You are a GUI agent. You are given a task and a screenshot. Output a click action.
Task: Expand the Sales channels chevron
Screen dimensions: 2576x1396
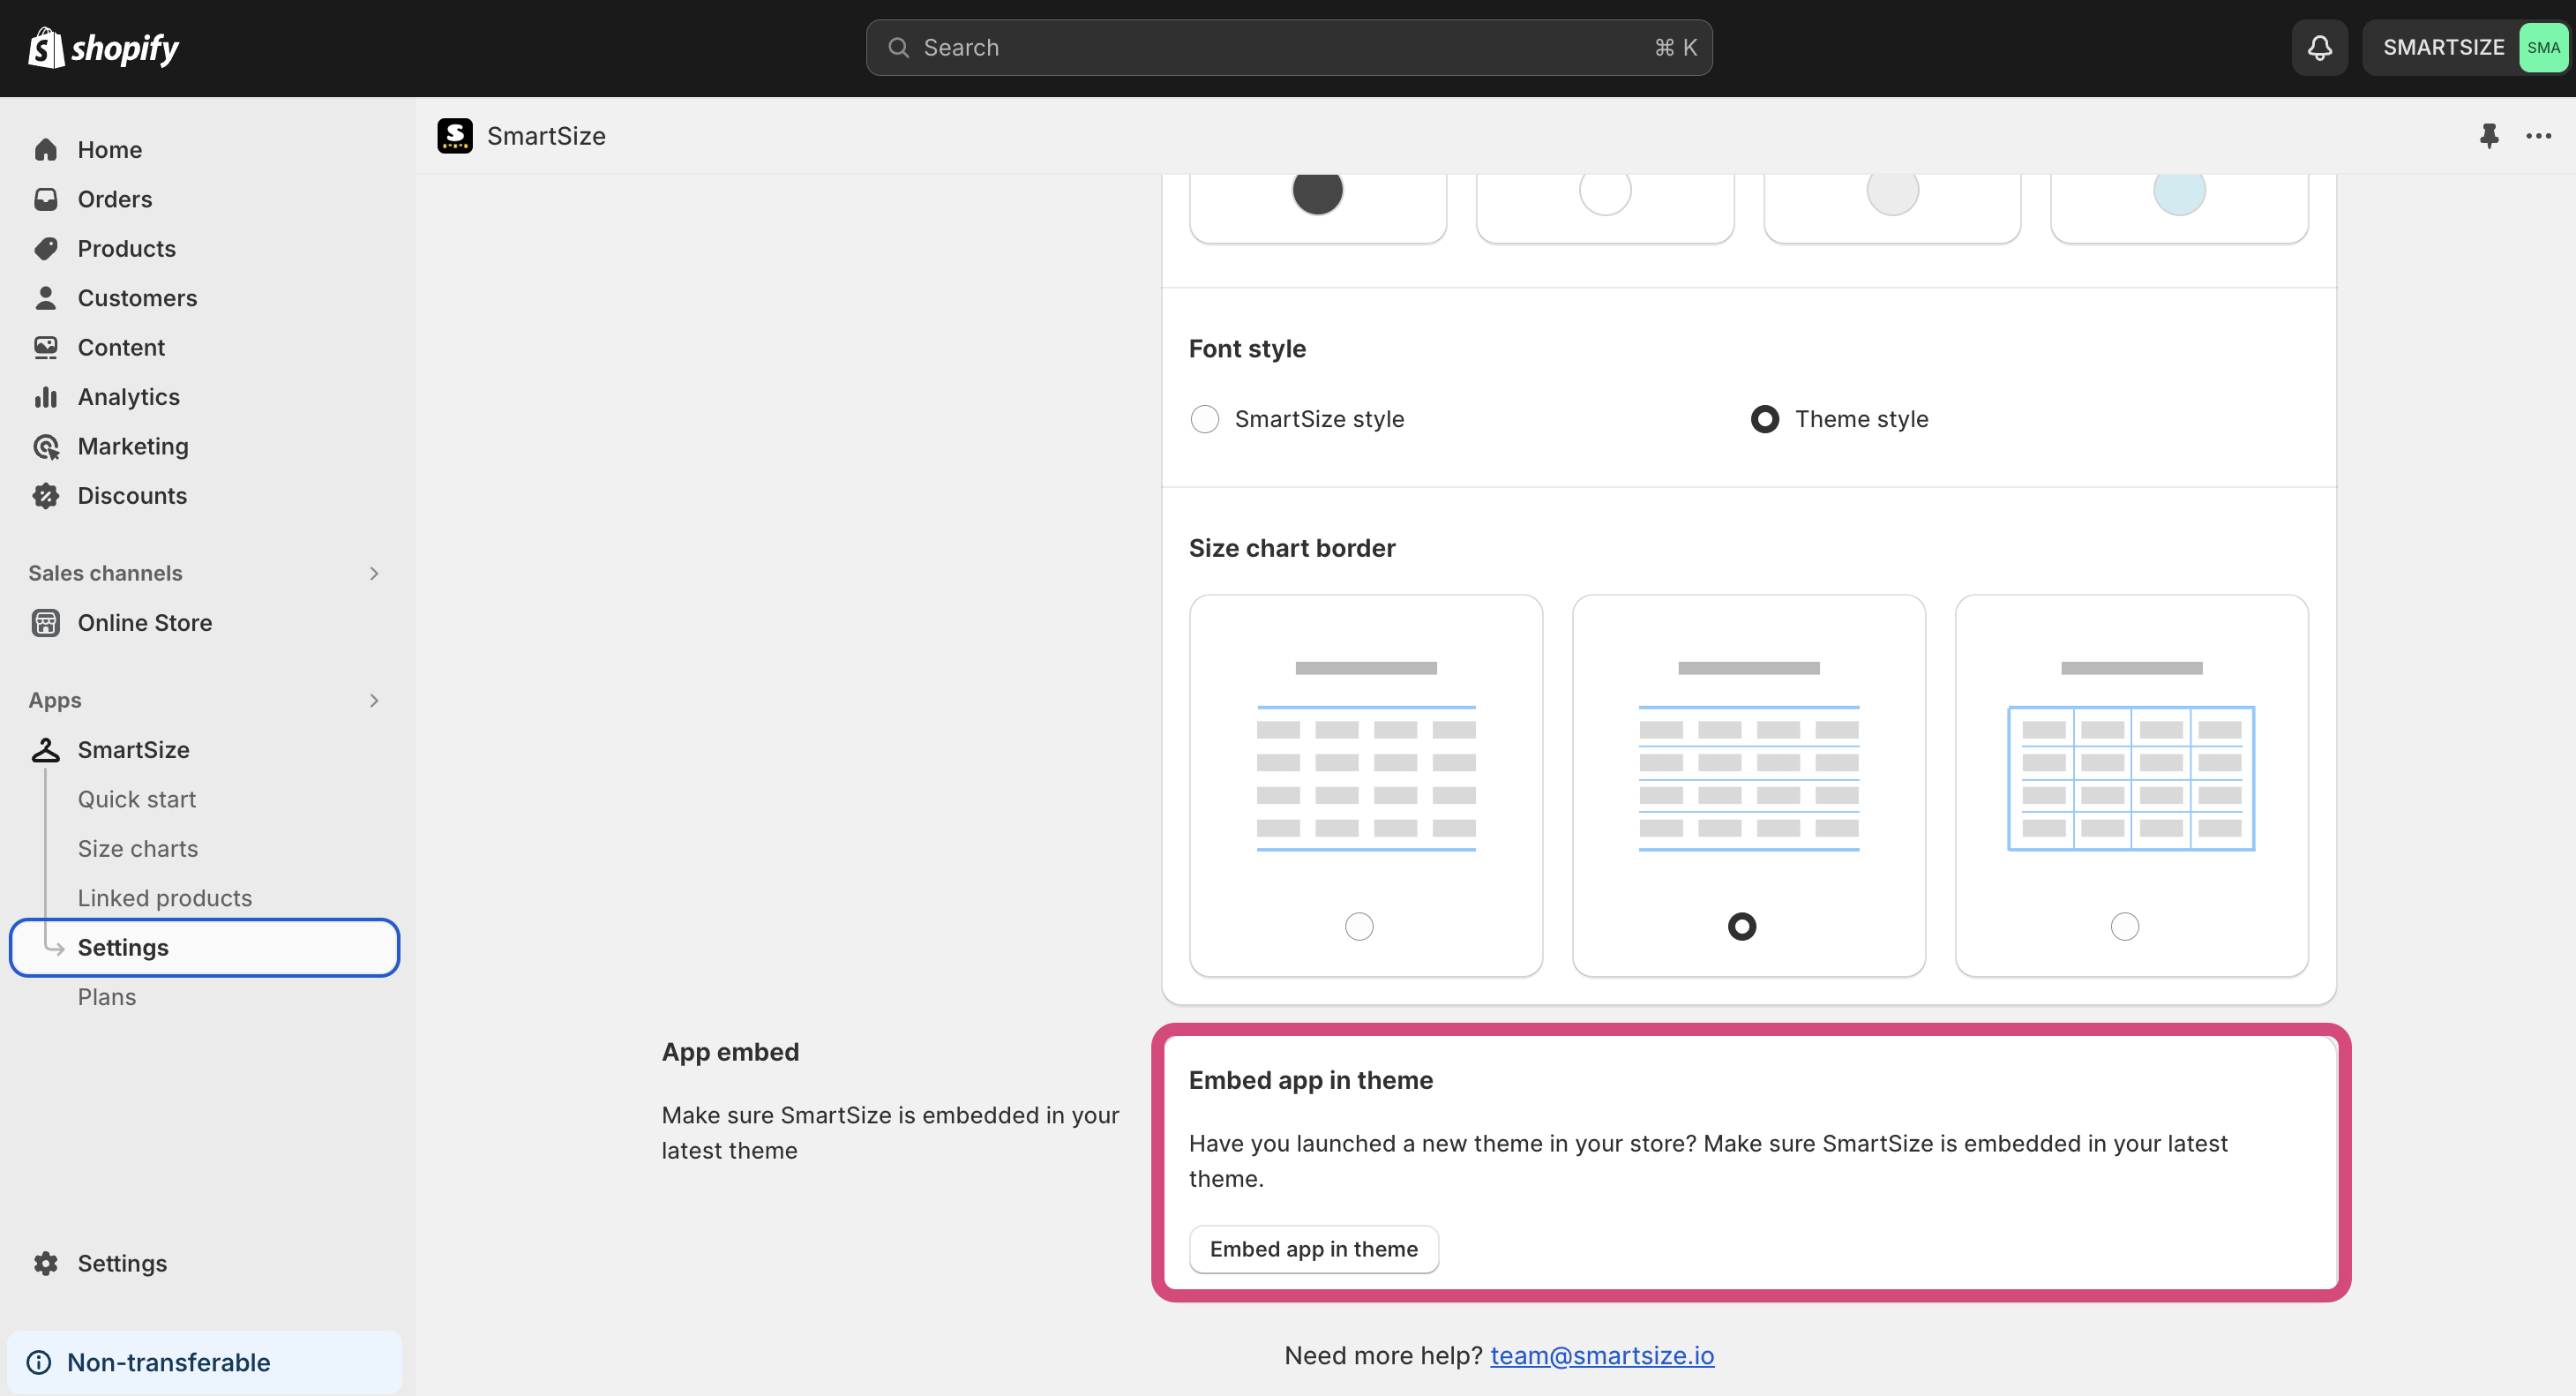pyautogui.click(x=374, y=573)
